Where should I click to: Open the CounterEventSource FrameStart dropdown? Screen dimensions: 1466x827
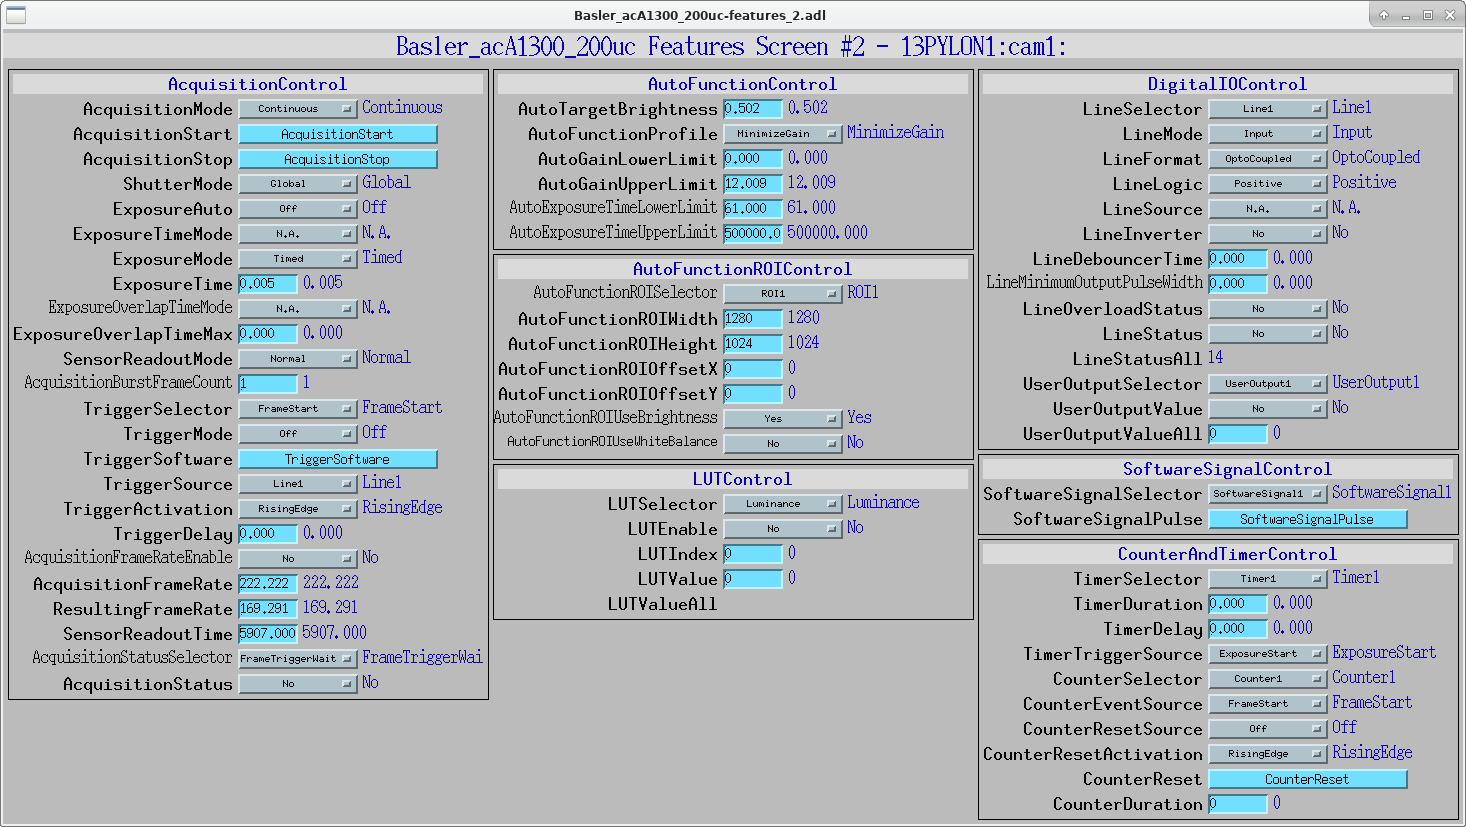(x=1268, y=704)
